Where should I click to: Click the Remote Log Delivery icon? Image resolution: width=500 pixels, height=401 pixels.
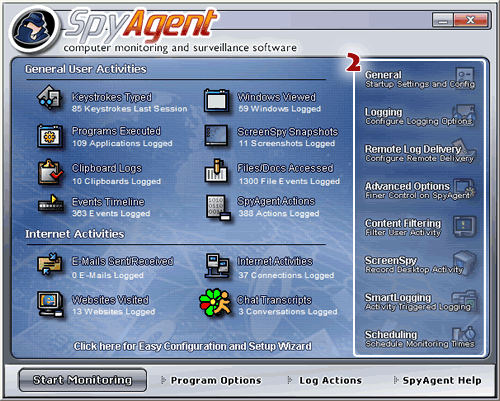pos(463,148)
